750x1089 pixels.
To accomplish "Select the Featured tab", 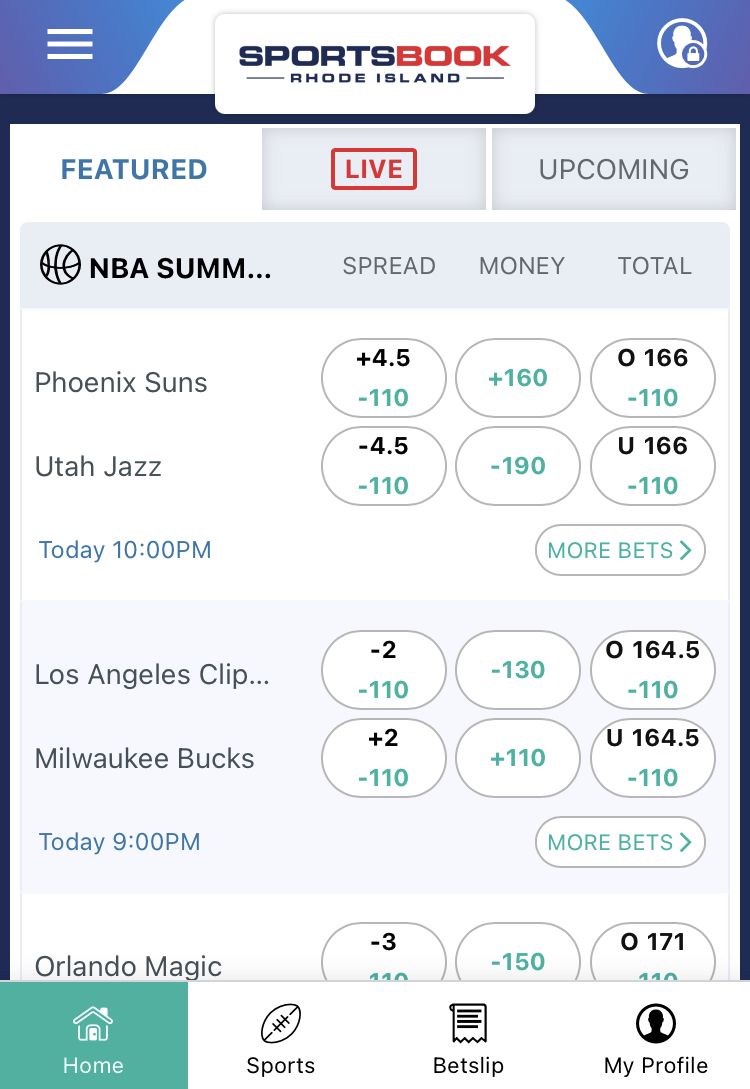I will (134, 169).
